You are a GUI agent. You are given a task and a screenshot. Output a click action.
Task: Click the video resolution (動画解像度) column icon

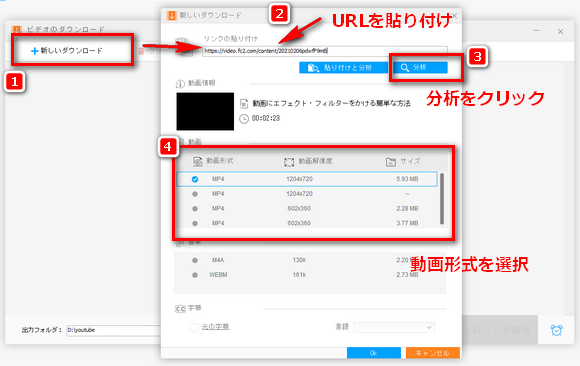click(289, 162)
